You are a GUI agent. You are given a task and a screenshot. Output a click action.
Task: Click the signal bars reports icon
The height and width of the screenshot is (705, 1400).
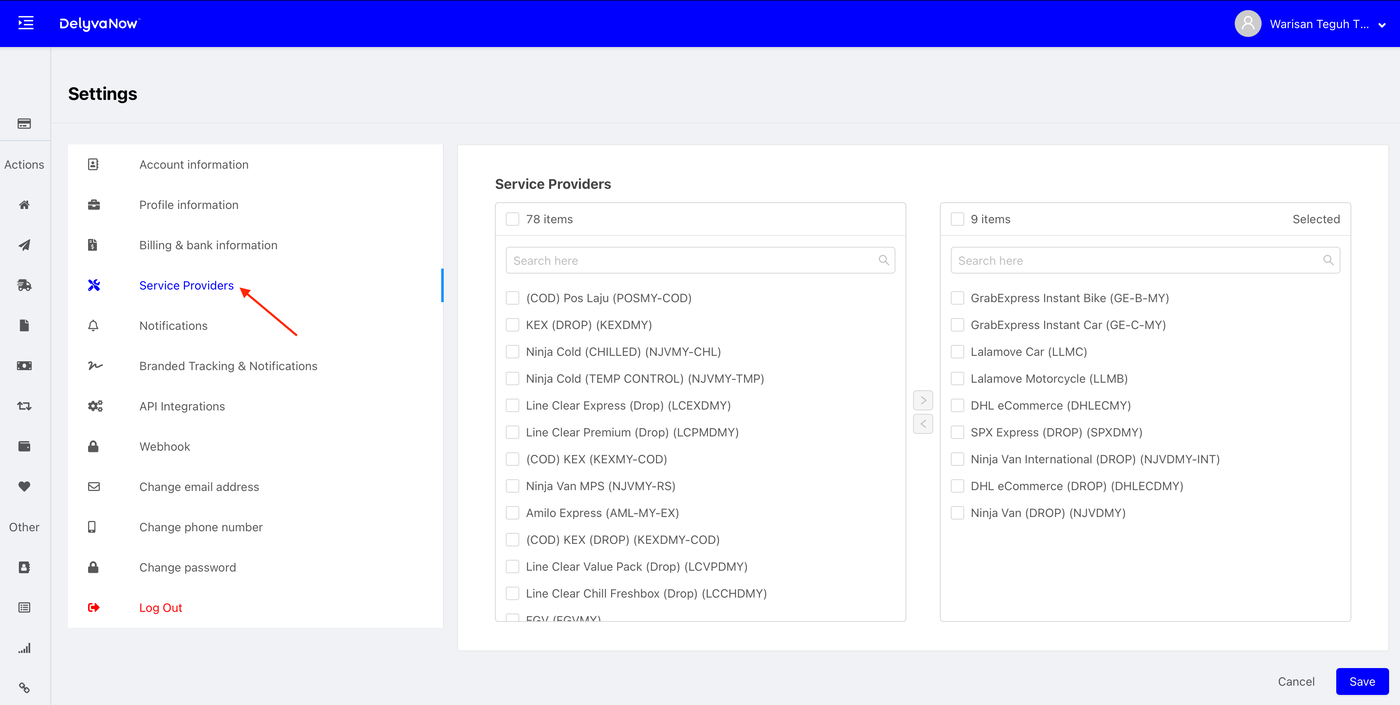[x=24, y=648]
